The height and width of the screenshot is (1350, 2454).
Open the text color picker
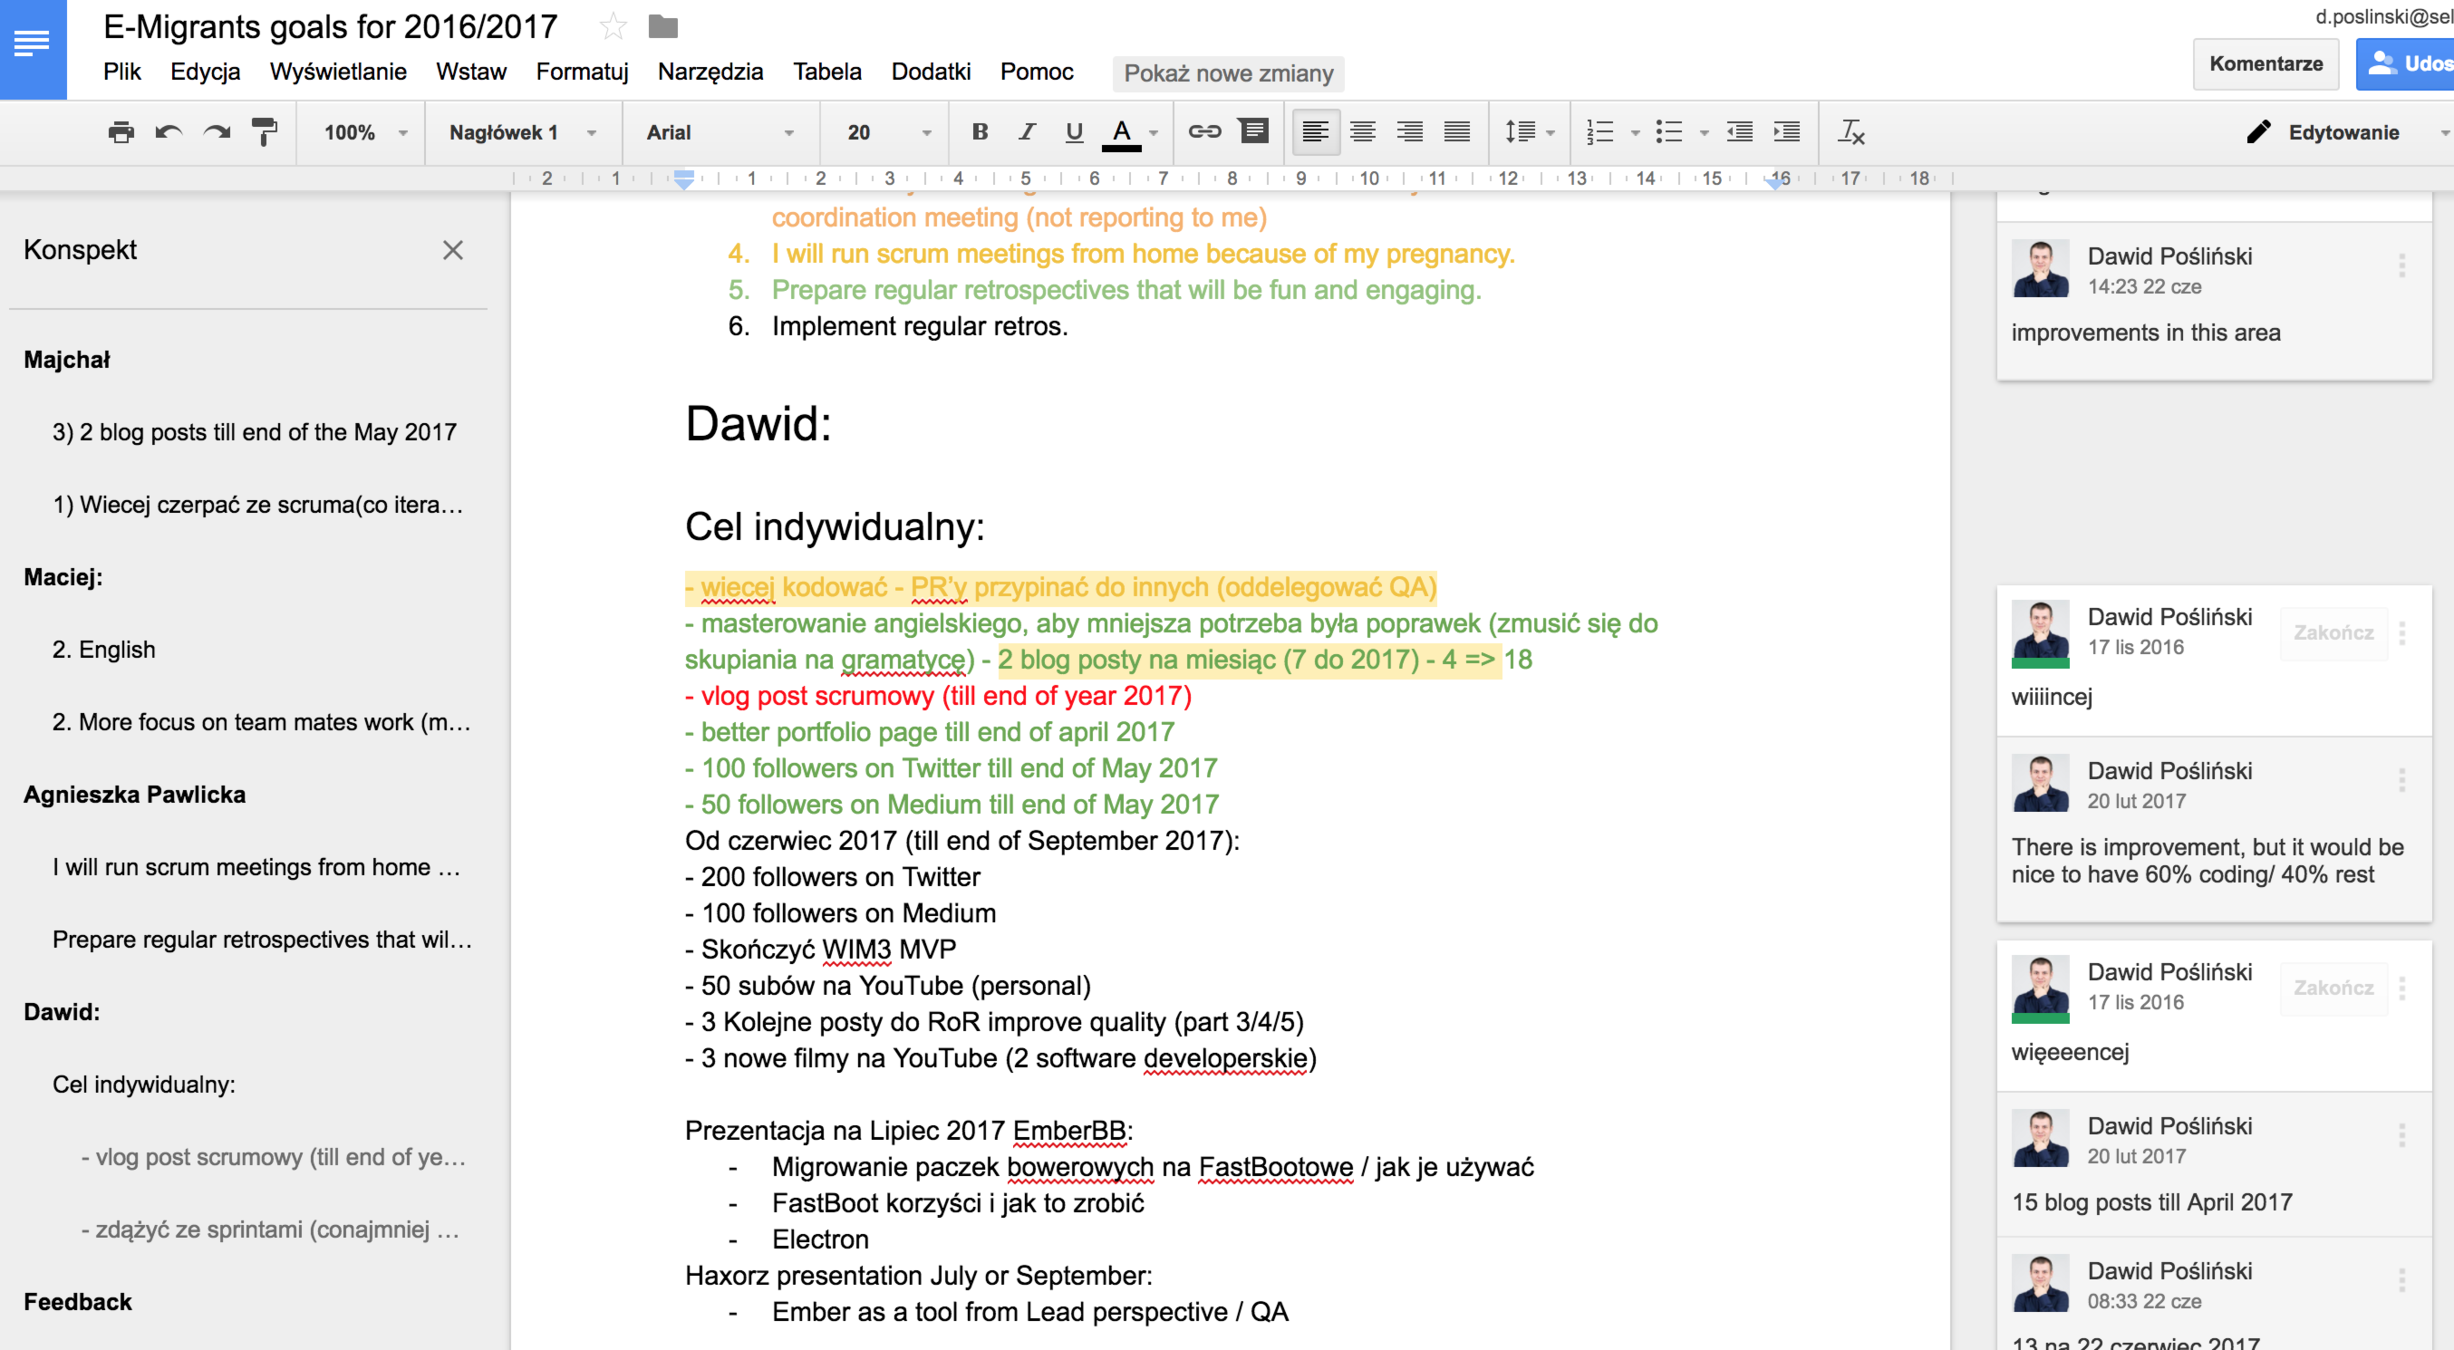1123,132
